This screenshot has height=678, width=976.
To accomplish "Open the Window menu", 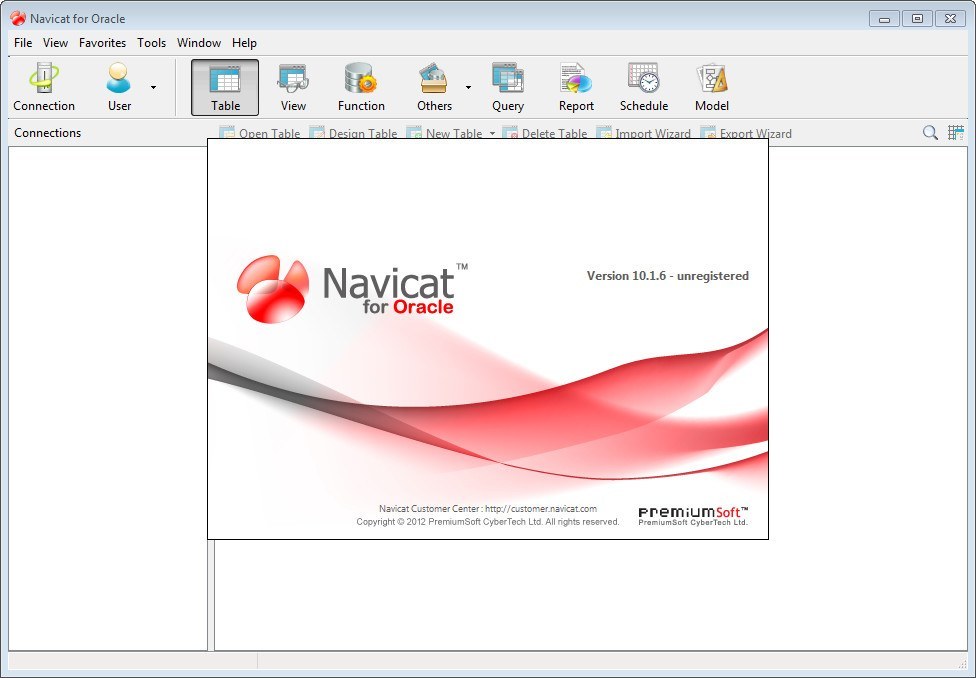I will point(199,43).
